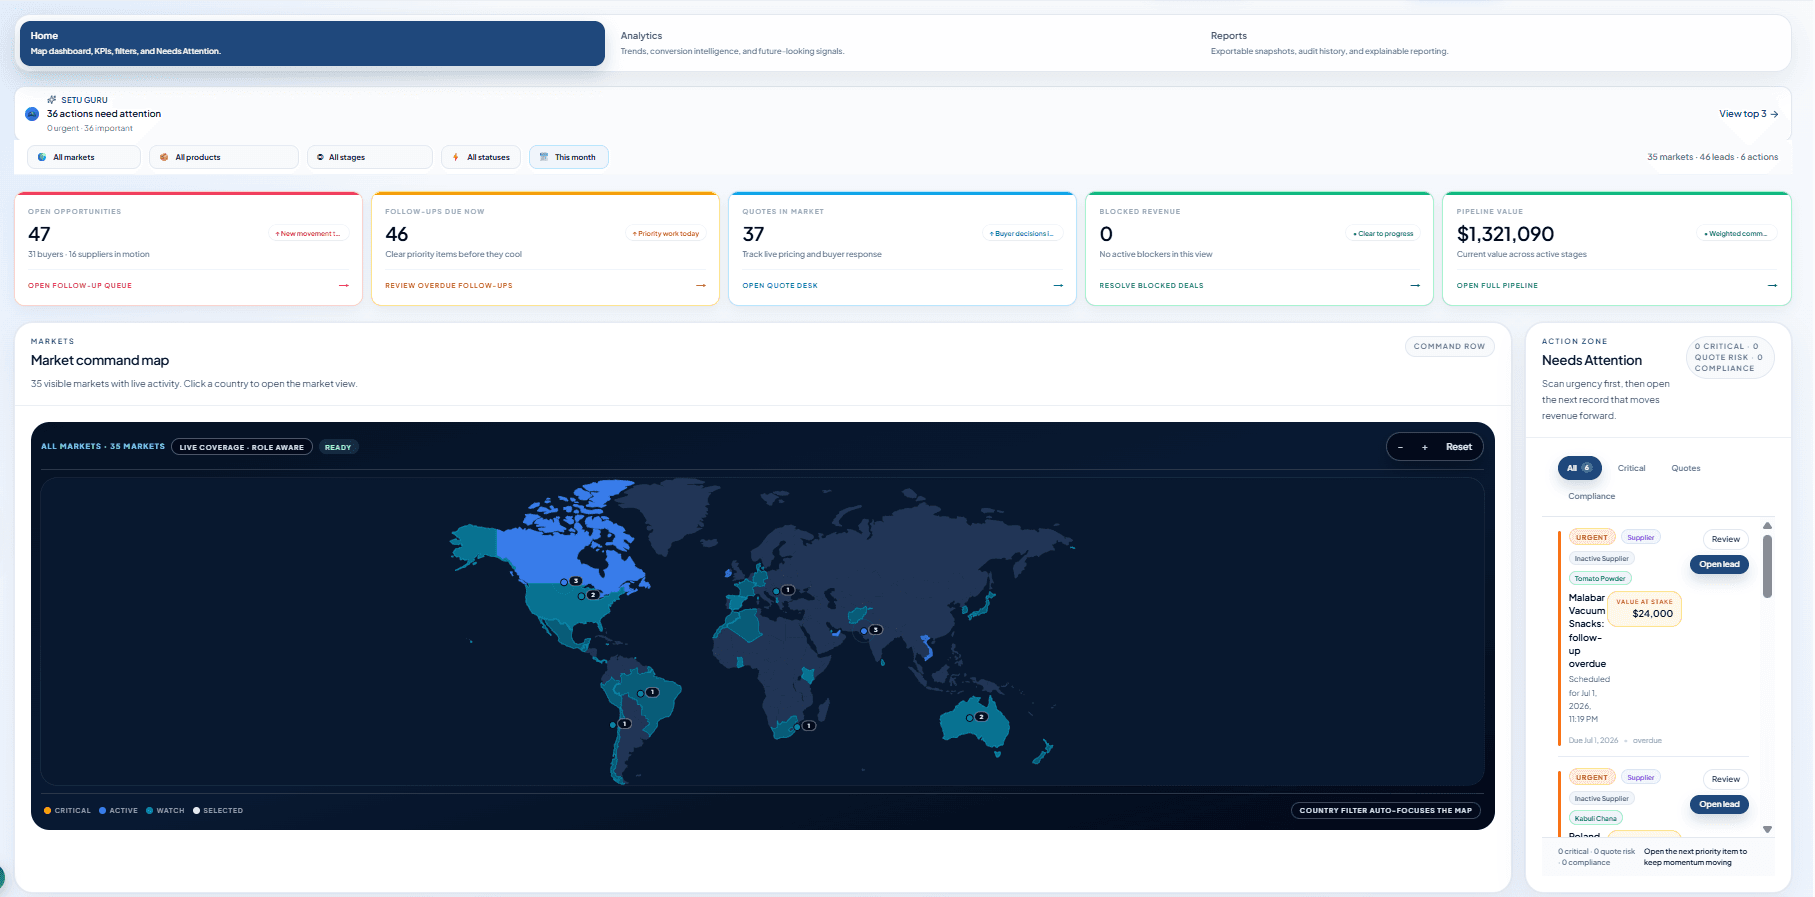Open the This month date filter
Screen dimensions: 1815x897
point(569,157)
